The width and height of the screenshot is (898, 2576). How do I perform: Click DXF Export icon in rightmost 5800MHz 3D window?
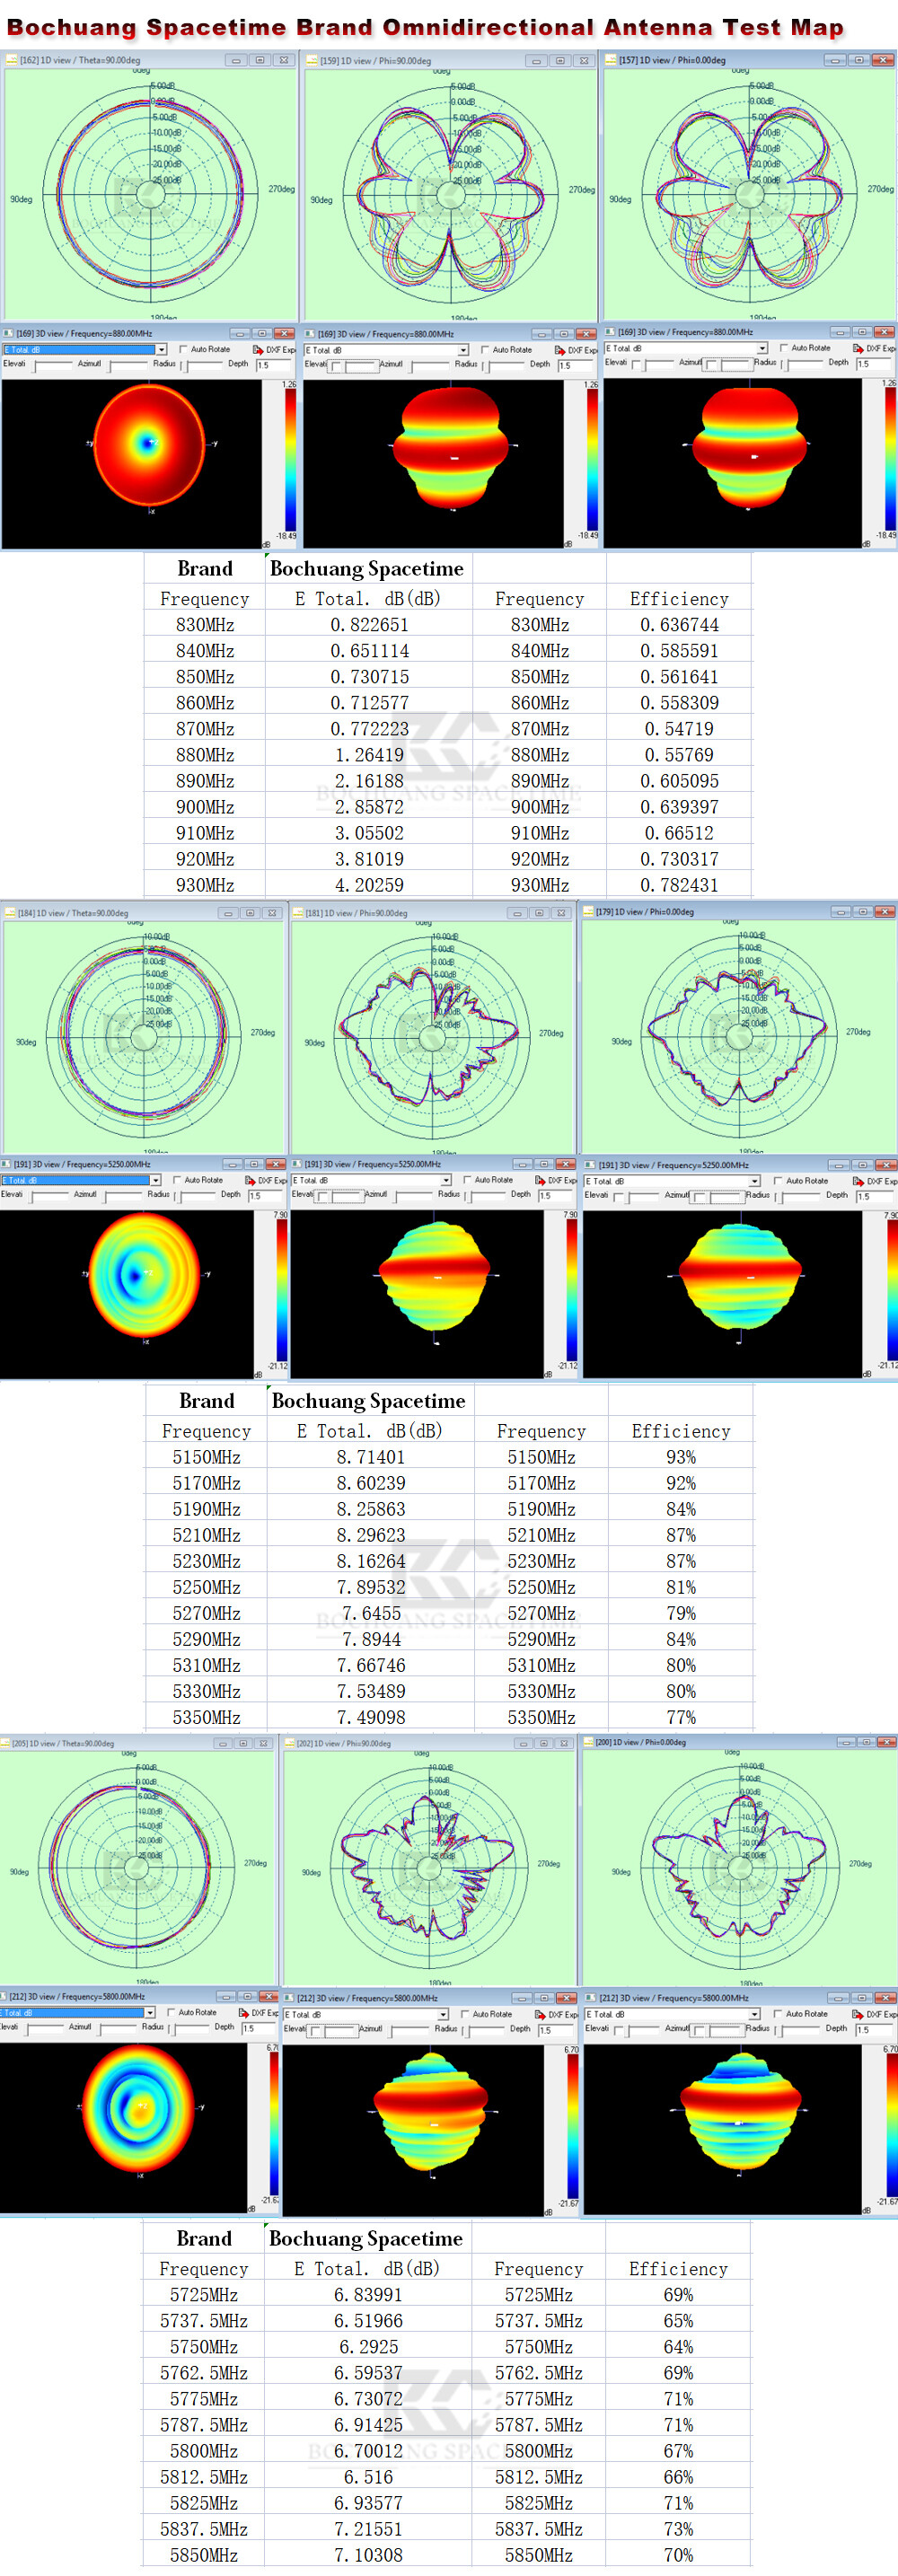pyautogui.click(x=857, y=2013)
